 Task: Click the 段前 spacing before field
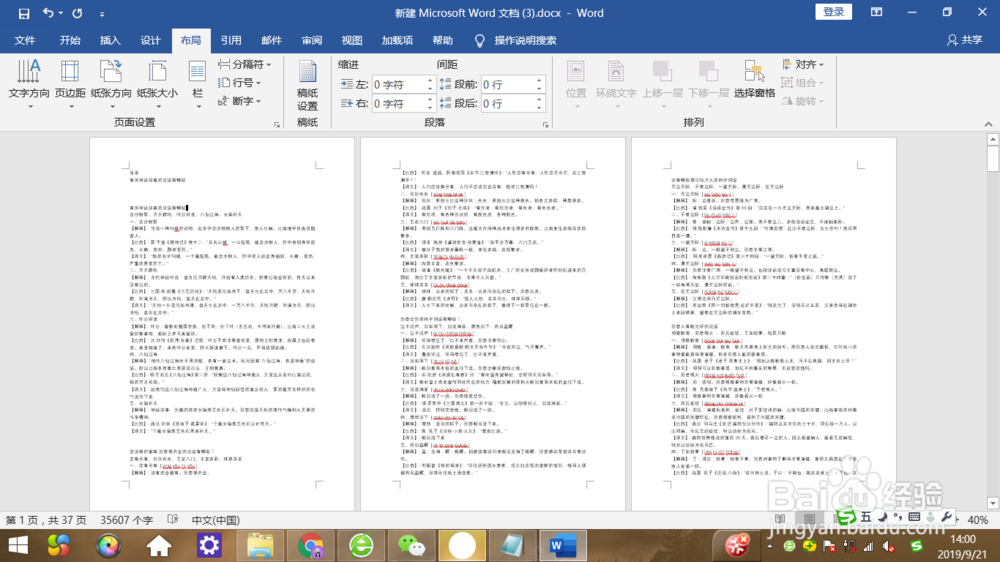(x=508, y=84)
